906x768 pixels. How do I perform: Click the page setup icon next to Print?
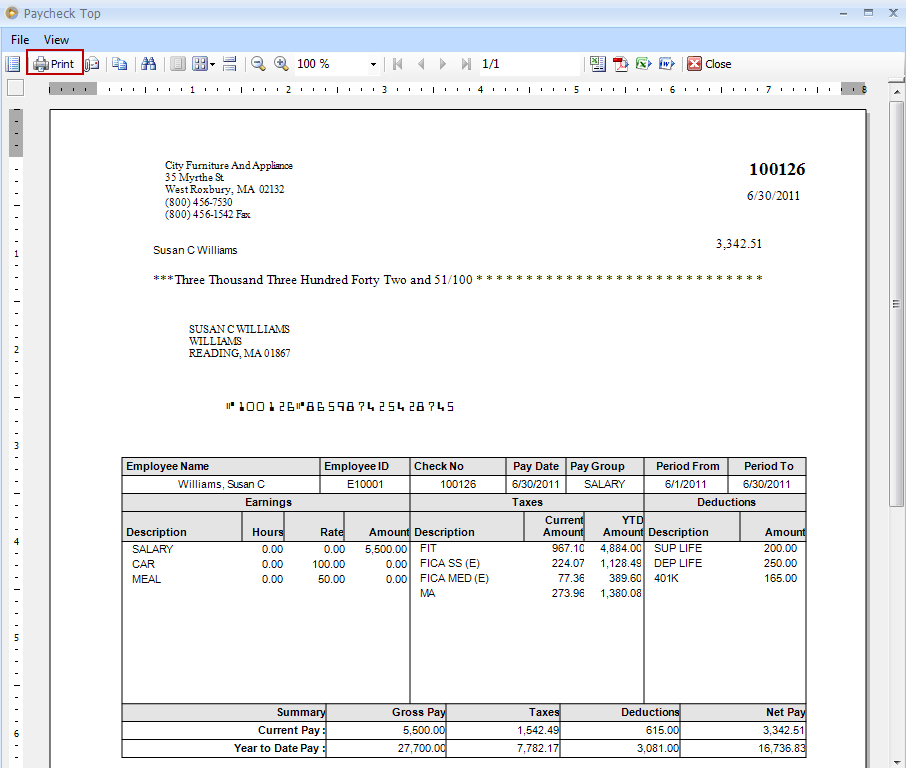tap(92, 64)
